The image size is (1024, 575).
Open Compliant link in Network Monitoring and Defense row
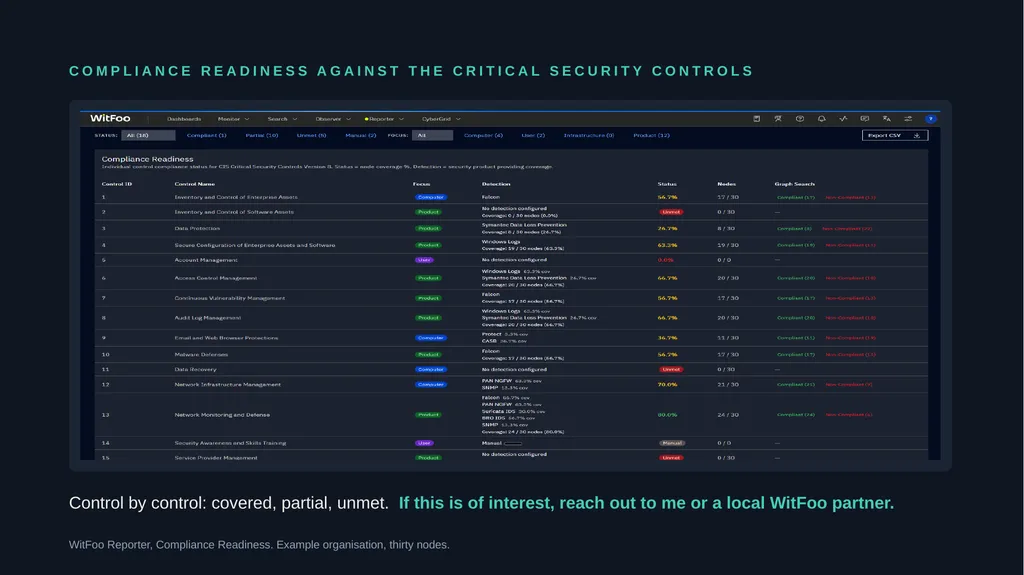(x=795, y=415)
